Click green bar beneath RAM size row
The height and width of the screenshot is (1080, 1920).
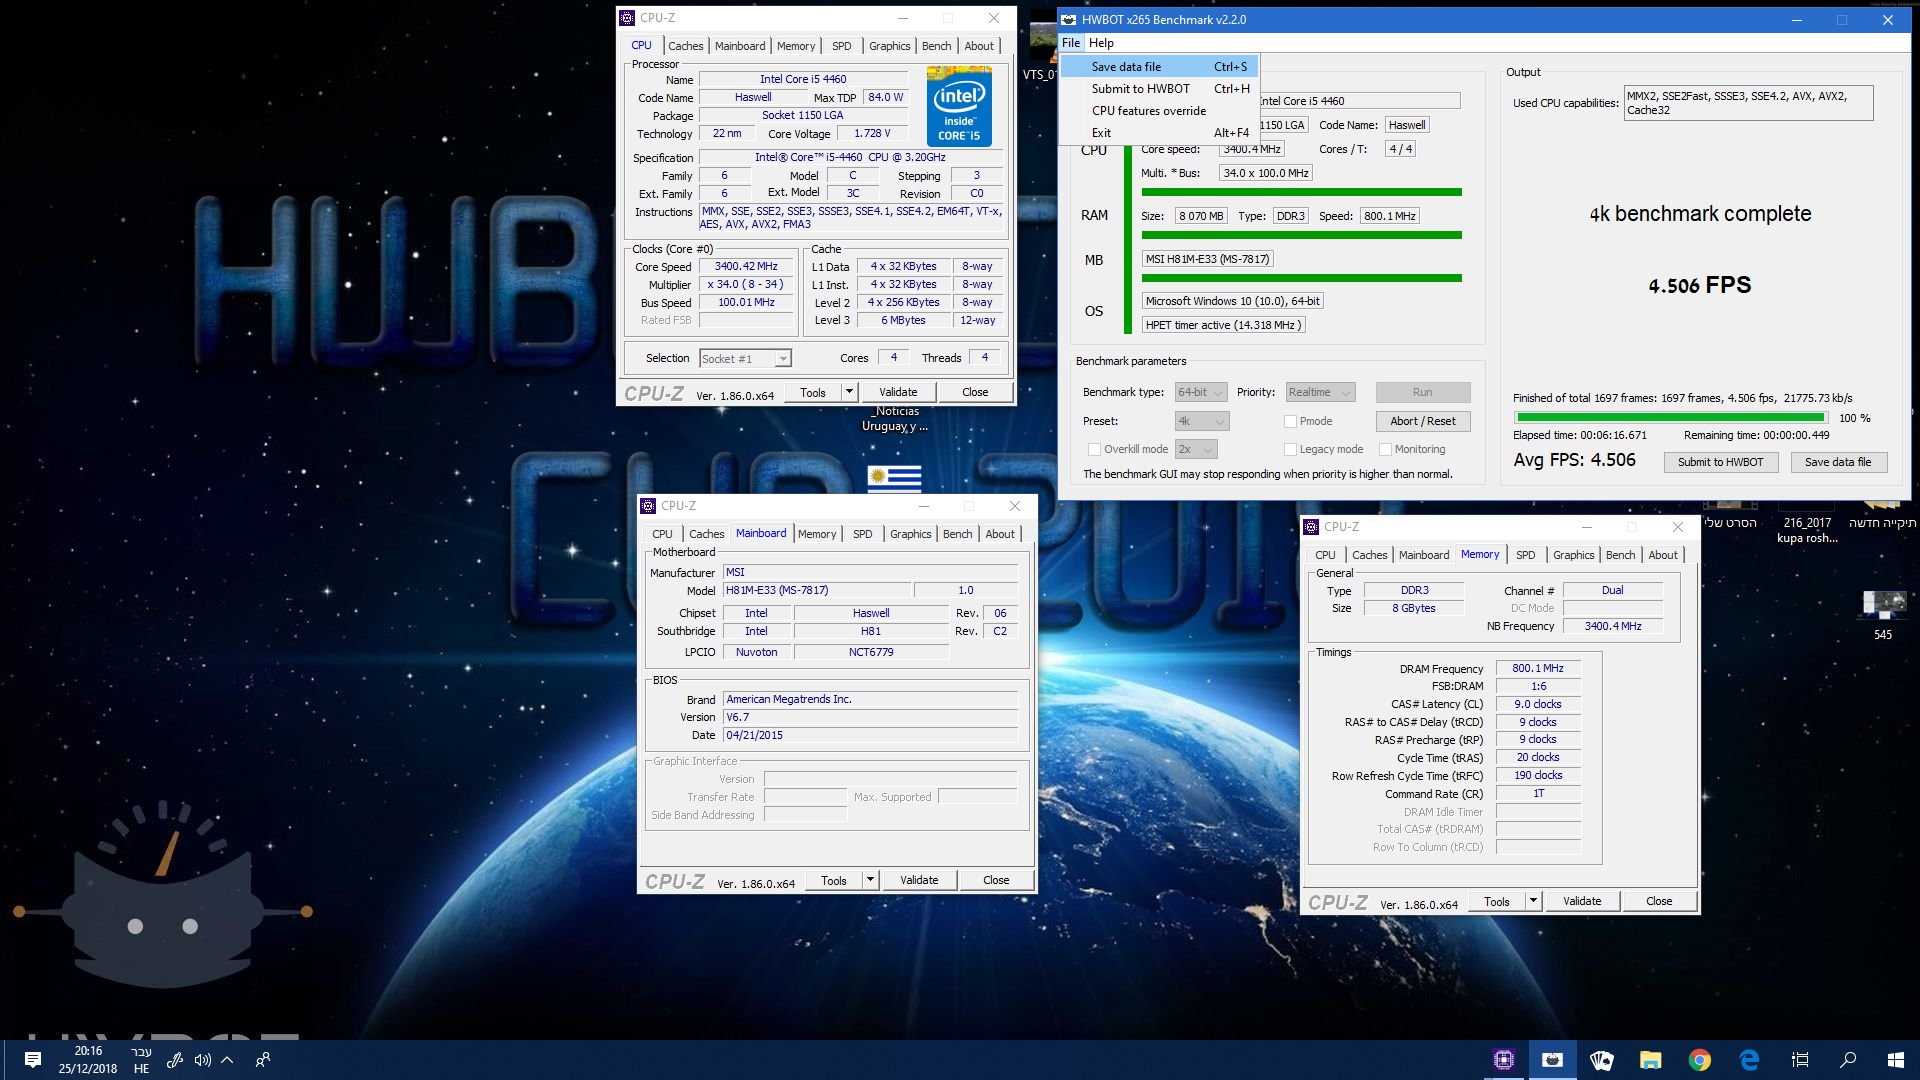pyautogui.click(x=1301, y=235)
